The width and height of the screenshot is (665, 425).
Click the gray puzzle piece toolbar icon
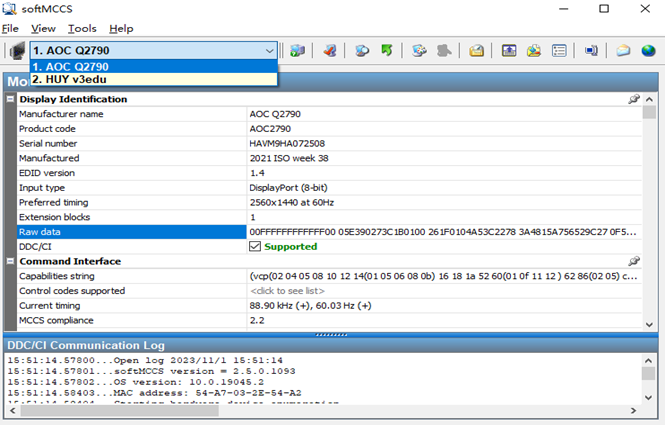tap(444, 51)
